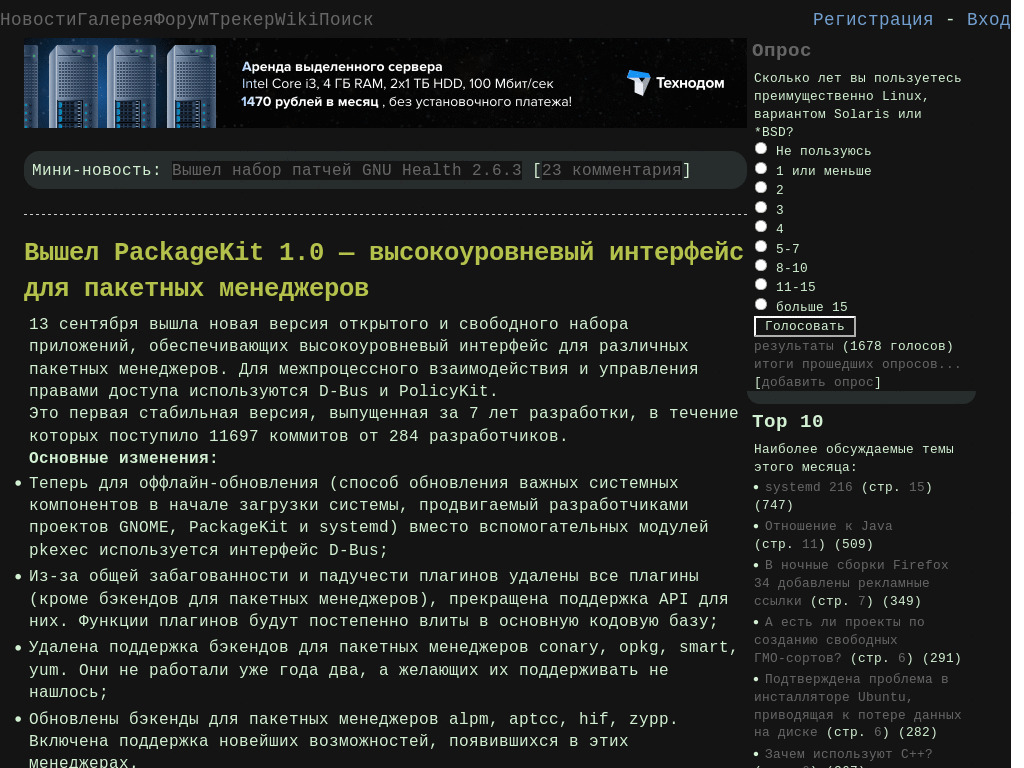Click the server rack image in the ad
This screenshot has width=1024, height=768.
click(x=120, y=84)
